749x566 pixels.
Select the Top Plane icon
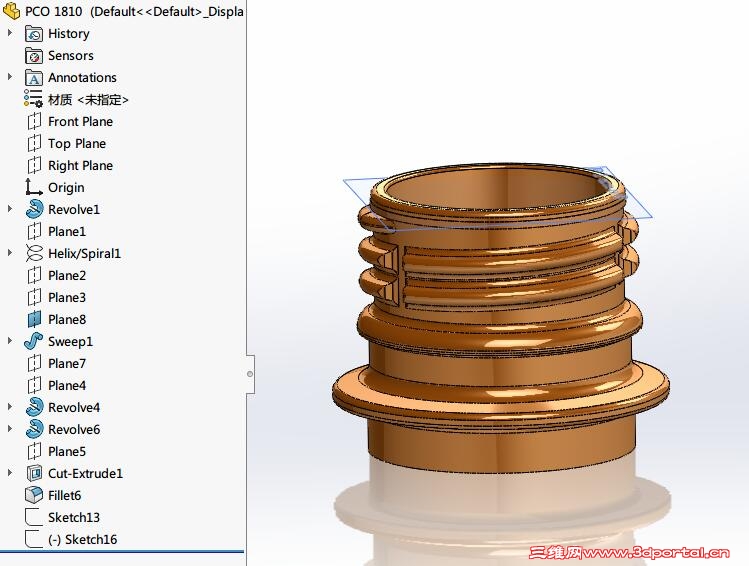click(34, 144)
